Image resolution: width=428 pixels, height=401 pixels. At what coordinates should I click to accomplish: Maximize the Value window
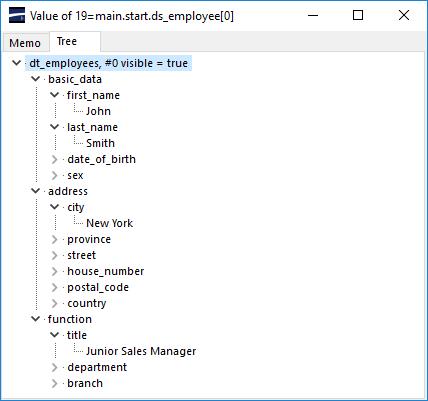pos(358,15)
